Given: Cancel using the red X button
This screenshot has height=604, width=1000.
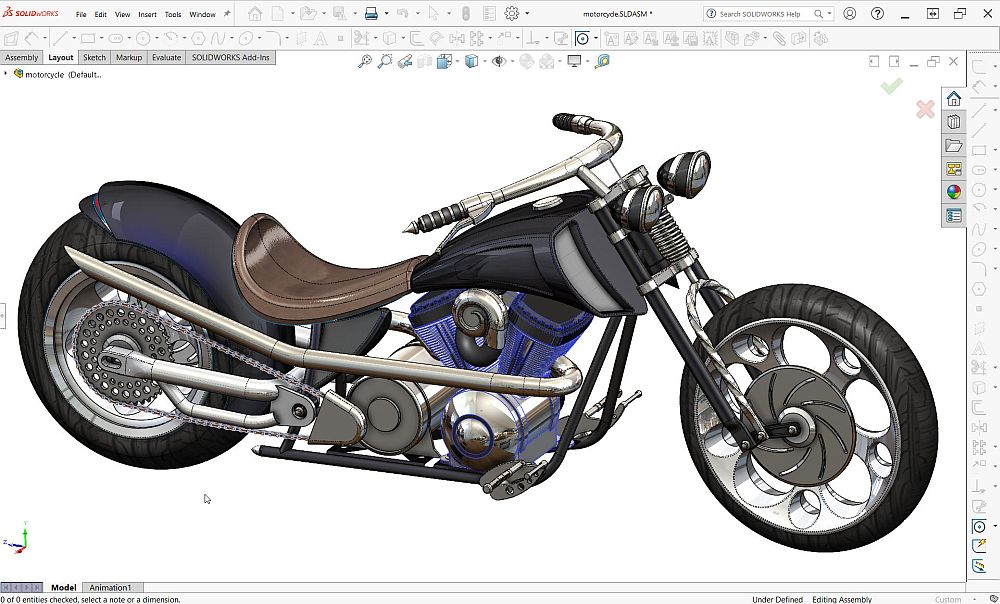Looking at the screenshot, I should [x=925, y=108].
